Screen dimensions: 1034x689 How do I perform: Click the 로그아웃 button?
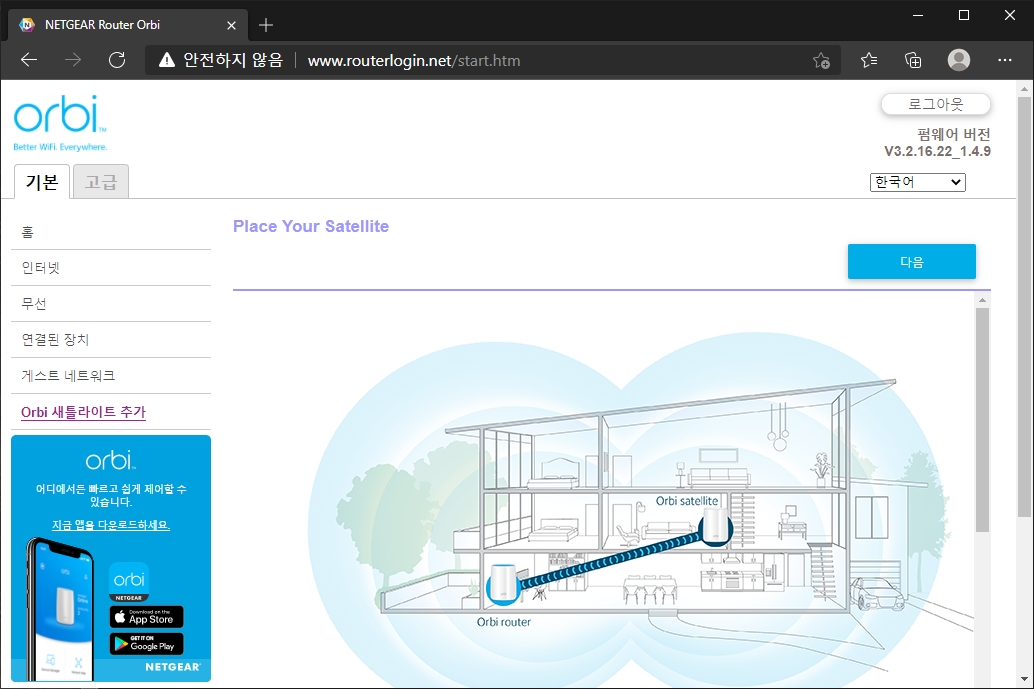tap(935, 104)
